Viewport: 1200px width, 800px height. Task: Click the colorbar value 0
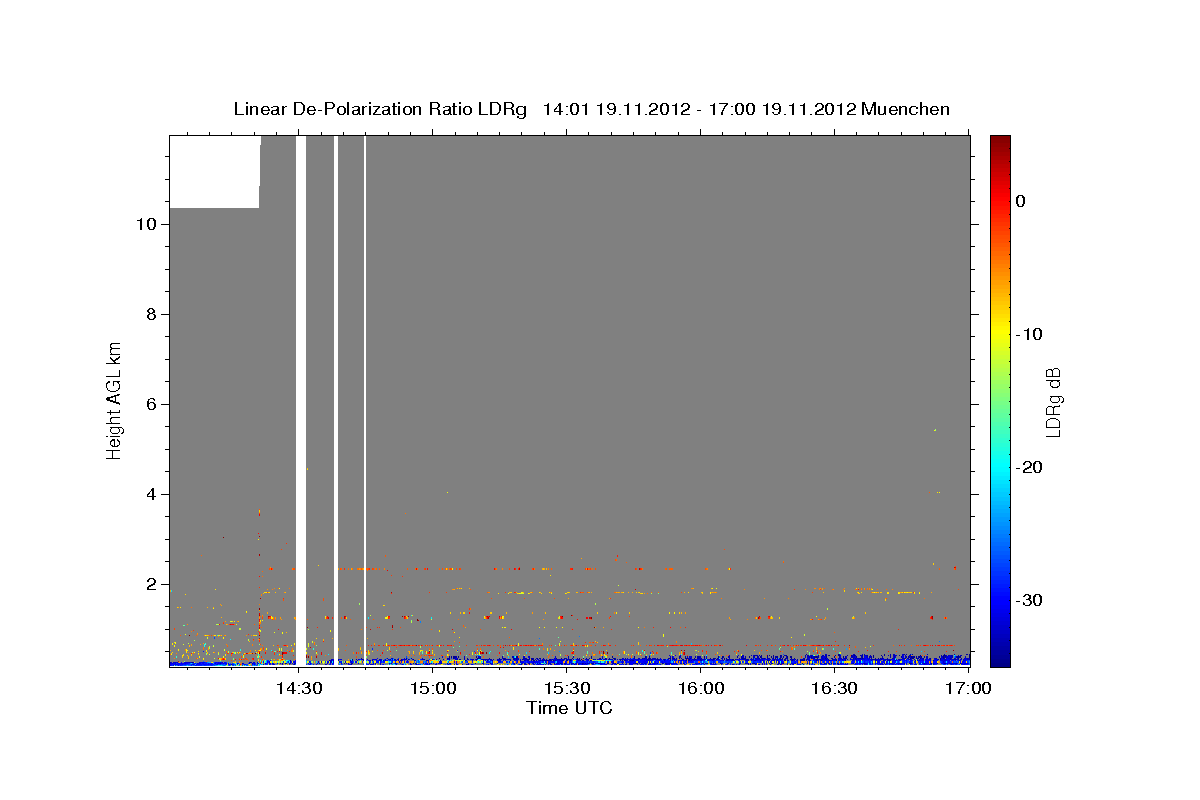coord(1021,201)
